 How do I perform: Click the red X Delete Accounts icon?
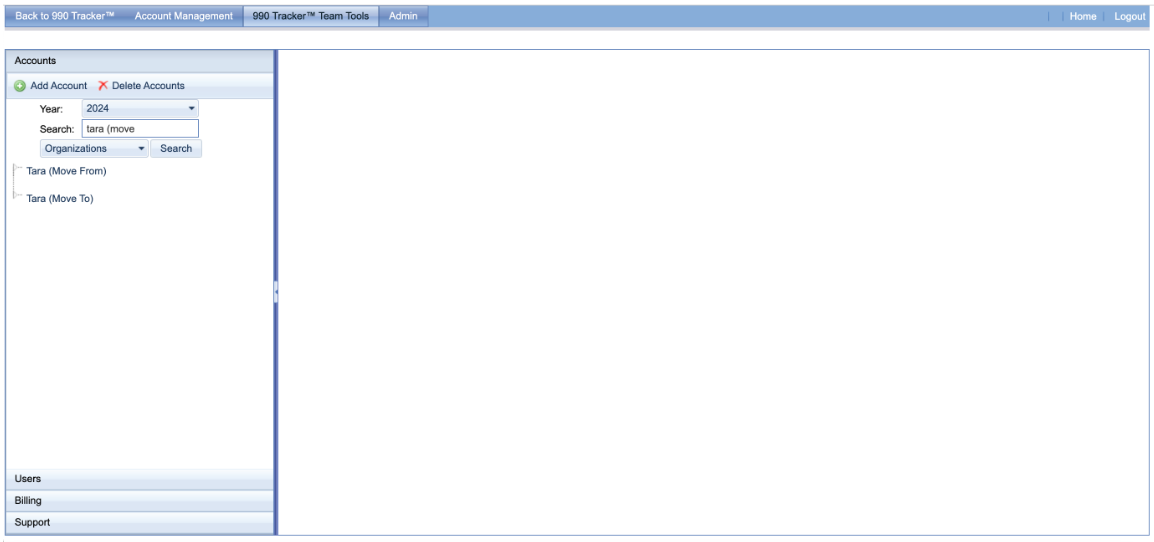[x=103, y=86]
